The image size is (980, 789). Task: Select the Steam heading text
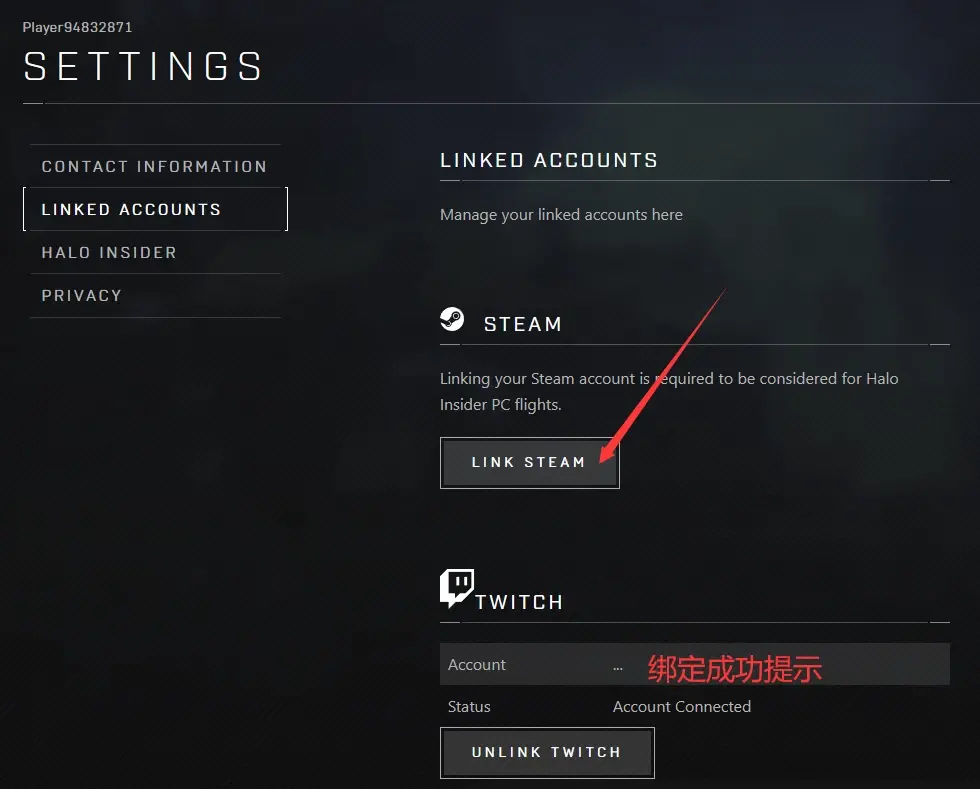click(x=523, y=324)
